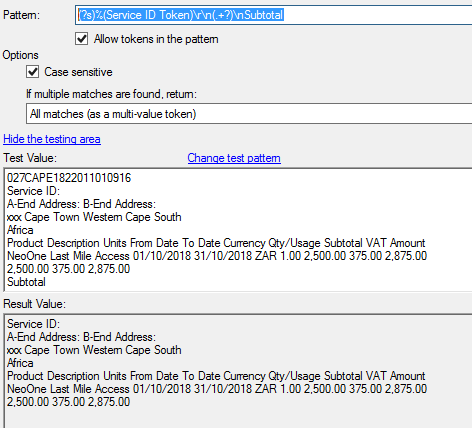The image size is (472, 428).
Task: Click the Allow tokens in the pattern label
Action: [156, 39]
